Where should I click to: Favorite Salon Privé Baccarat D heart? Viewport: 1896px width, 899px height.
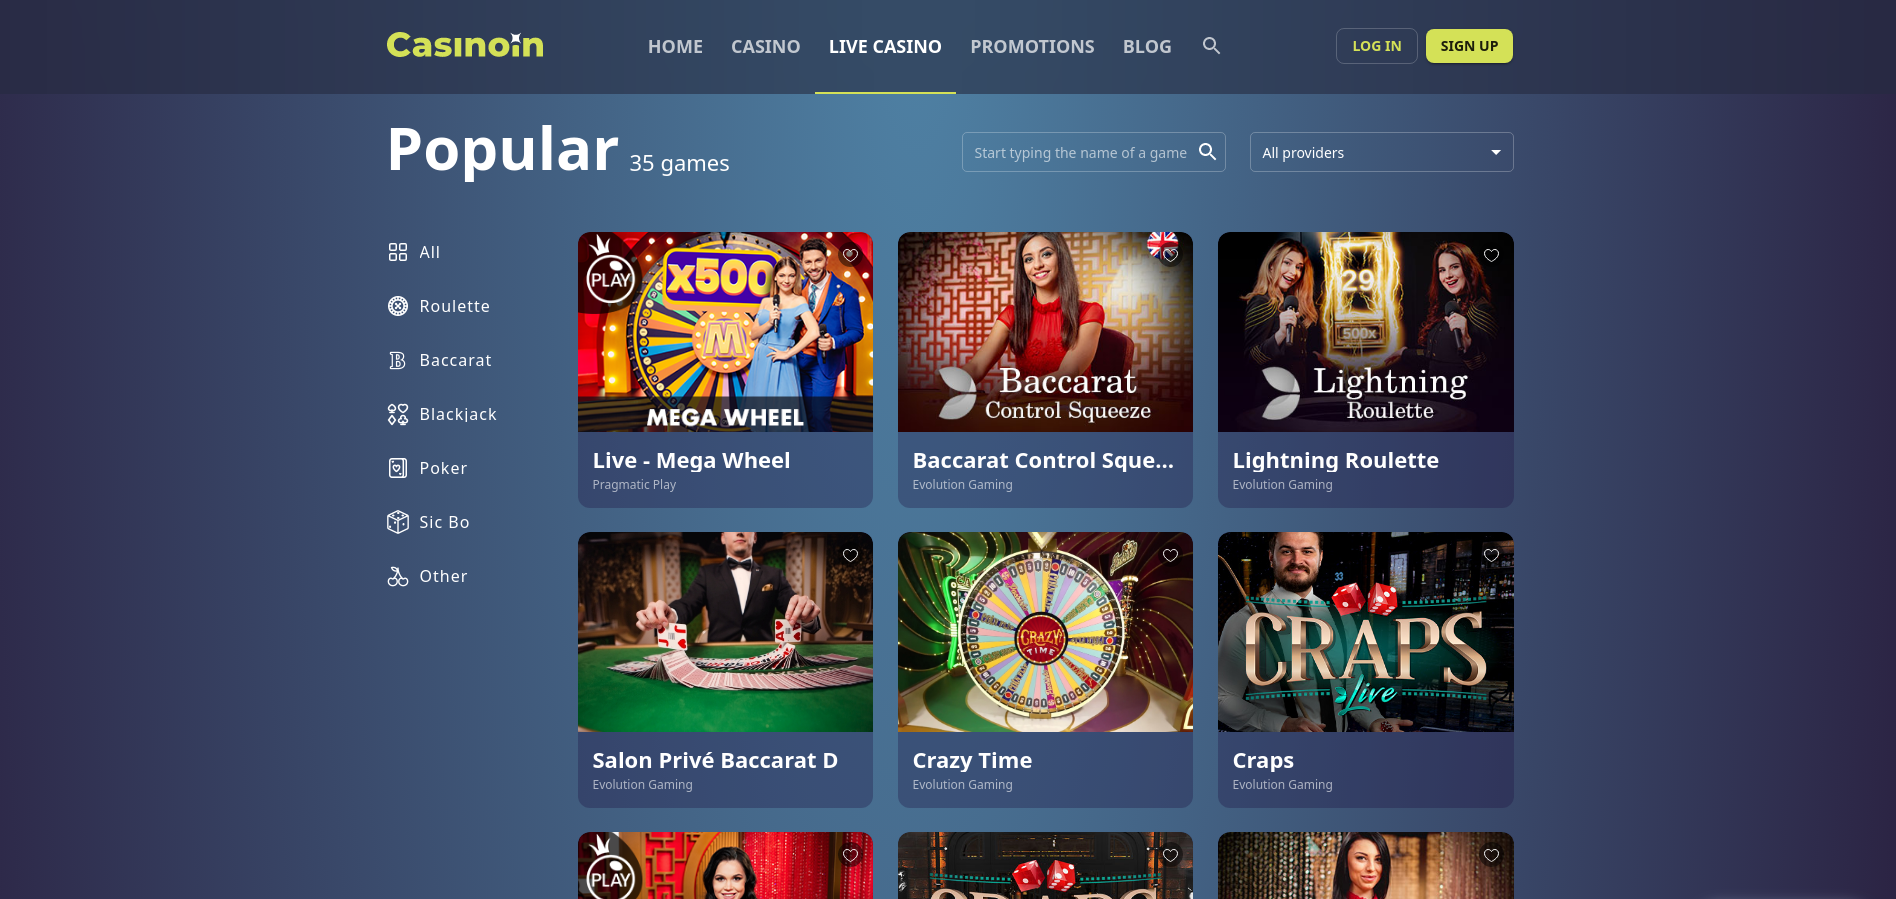[x=850, y=555]
